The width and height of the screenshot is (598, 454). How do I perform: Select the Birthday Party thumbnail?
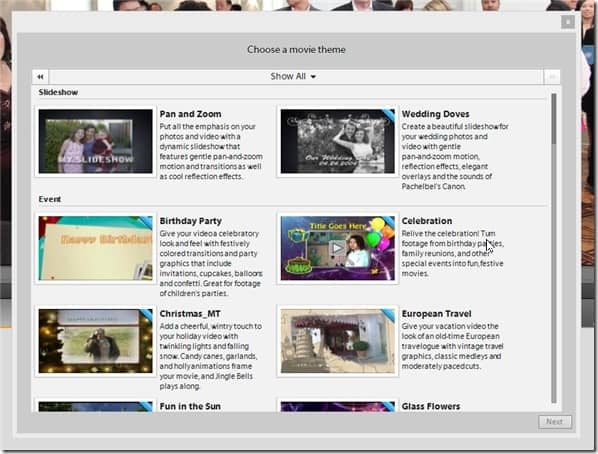95,248
